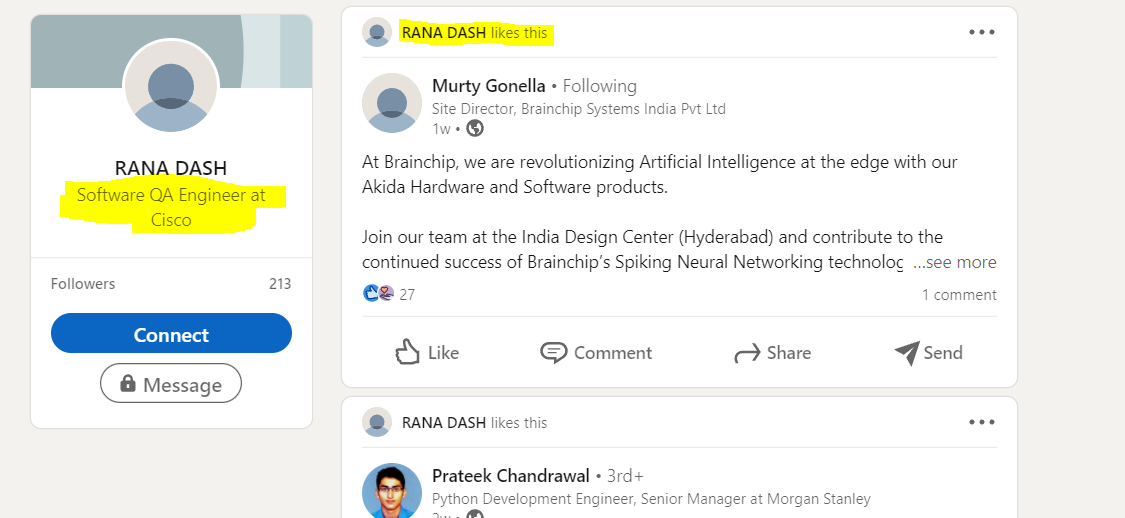Open the 1 comment link
The width and height of the screenshot is (1125, 518).
point(959,295)
